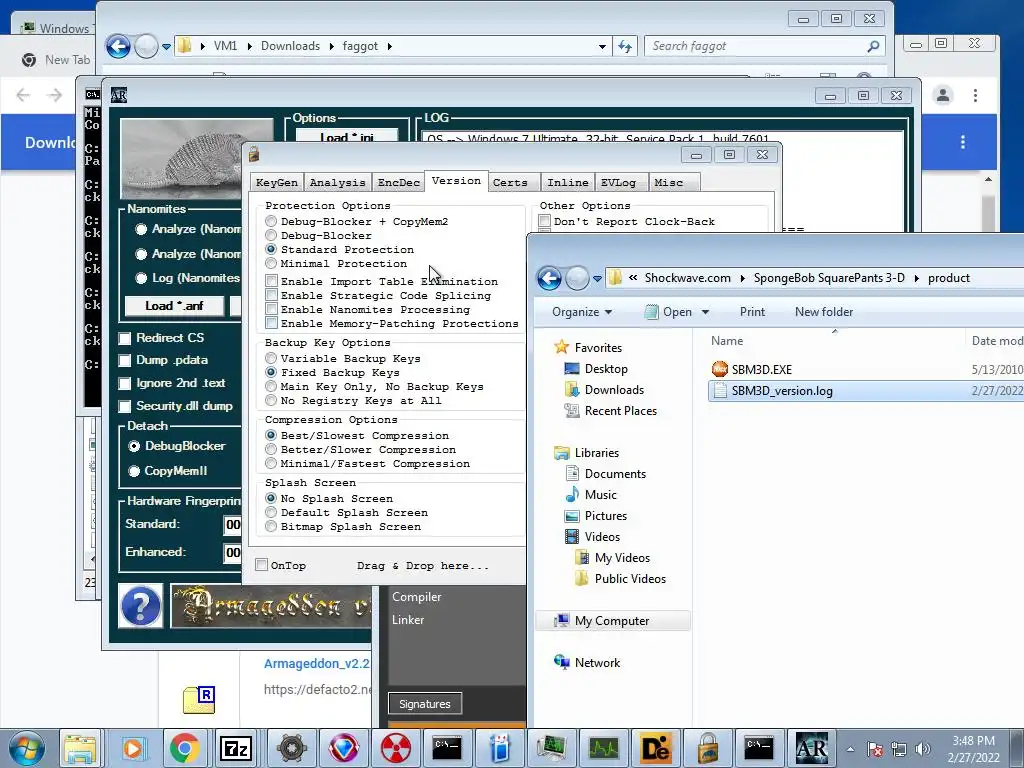1024x768 pixels.
Task: Expand breadcrumb arrow after VM1
Action: coord(249,46)
